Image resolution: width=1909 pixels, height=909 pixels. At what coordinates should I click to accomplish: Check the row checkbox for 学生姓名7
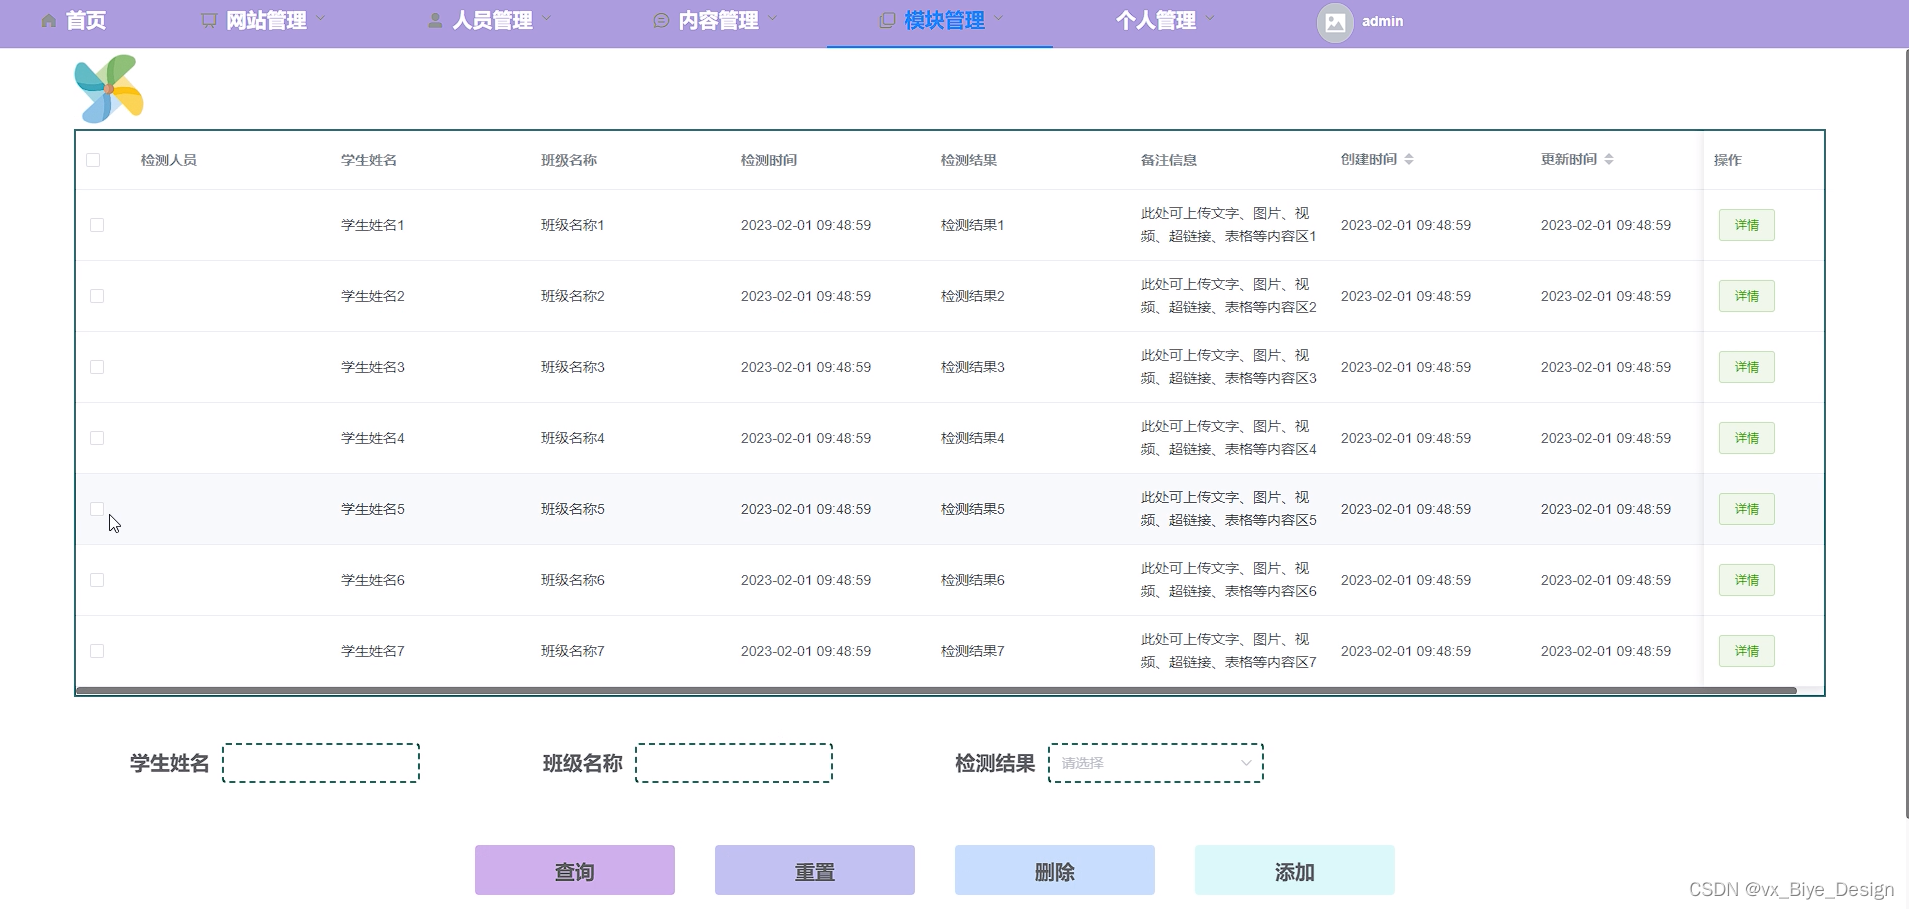pos(97,651)
